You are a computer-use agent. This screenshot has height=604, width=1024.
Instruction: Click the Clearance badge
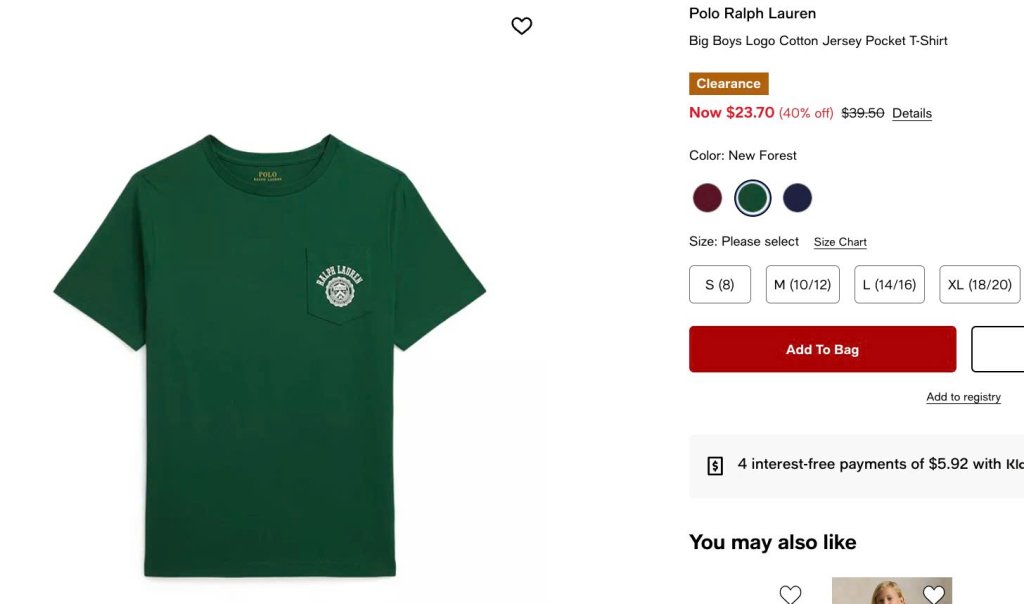pyautogui.click(x=728, y=84)
